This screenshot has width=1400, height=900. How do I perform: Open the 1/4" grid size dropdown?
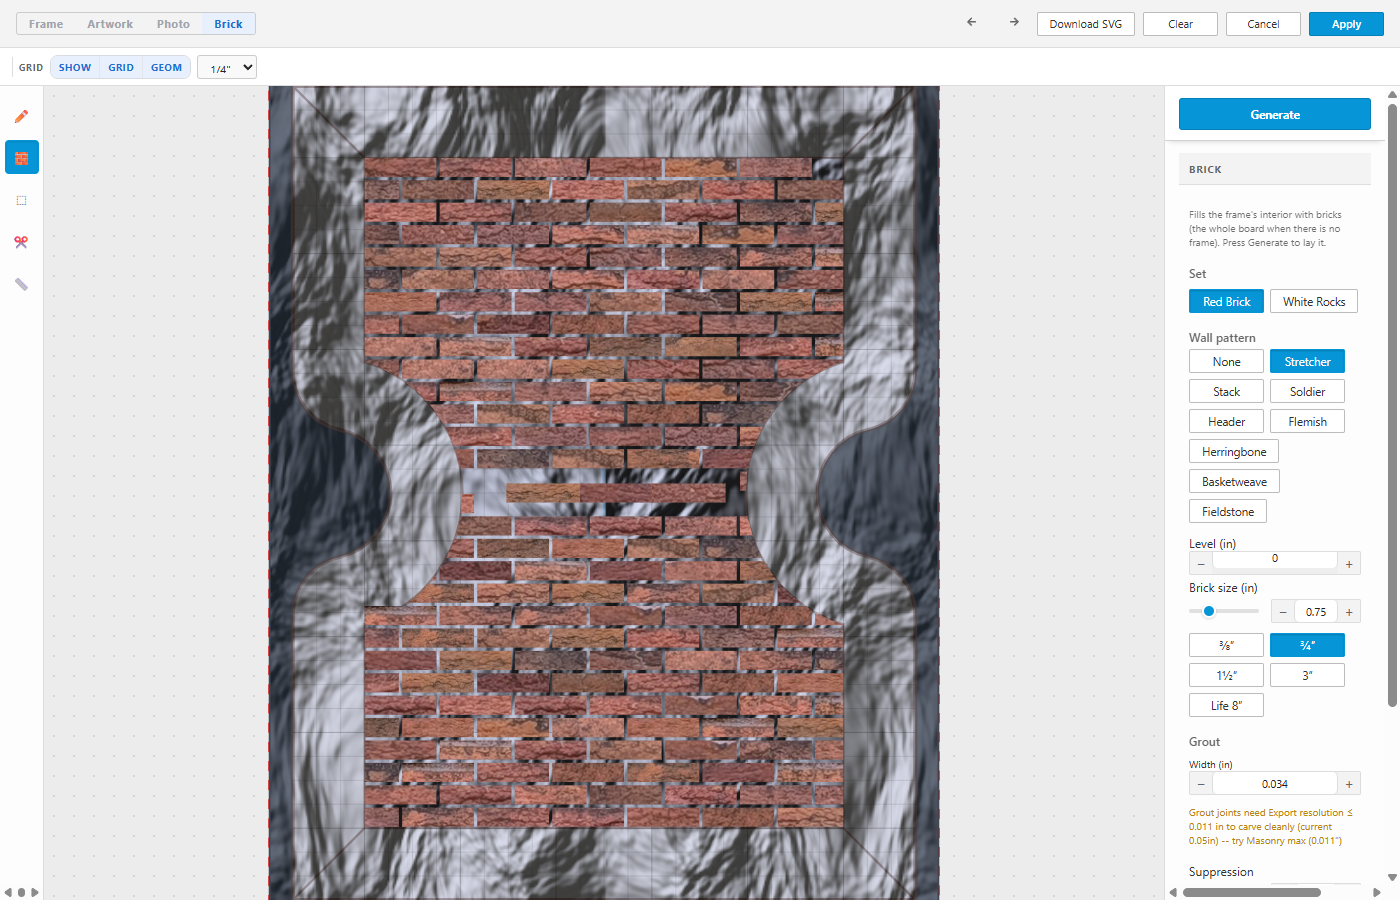227,67
